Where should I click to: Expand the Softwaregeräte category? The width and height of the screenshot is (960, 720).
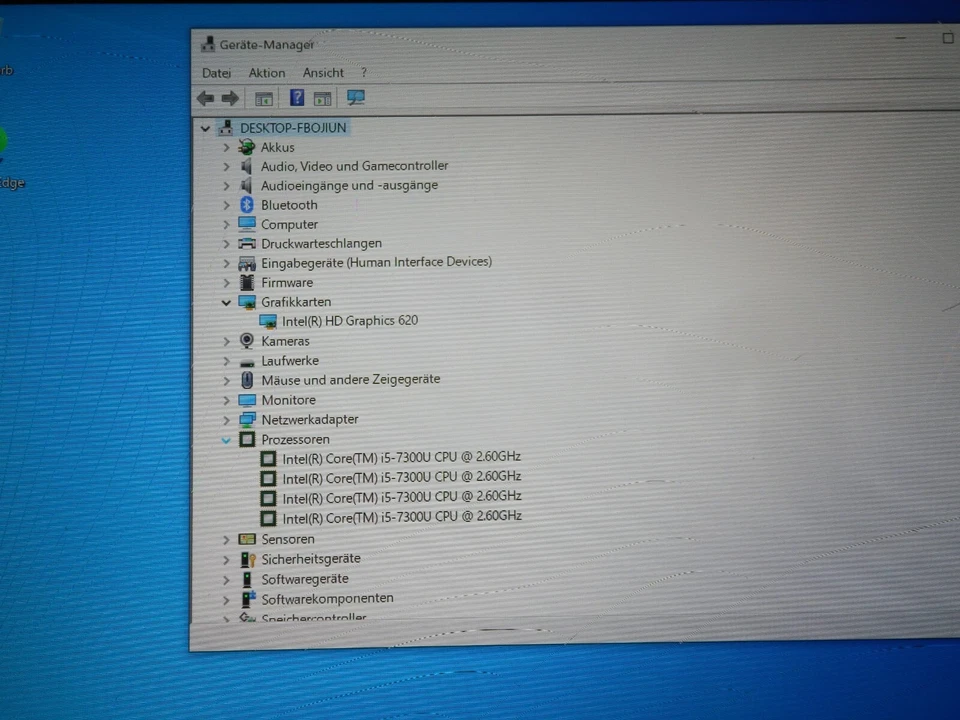point(227,579)
